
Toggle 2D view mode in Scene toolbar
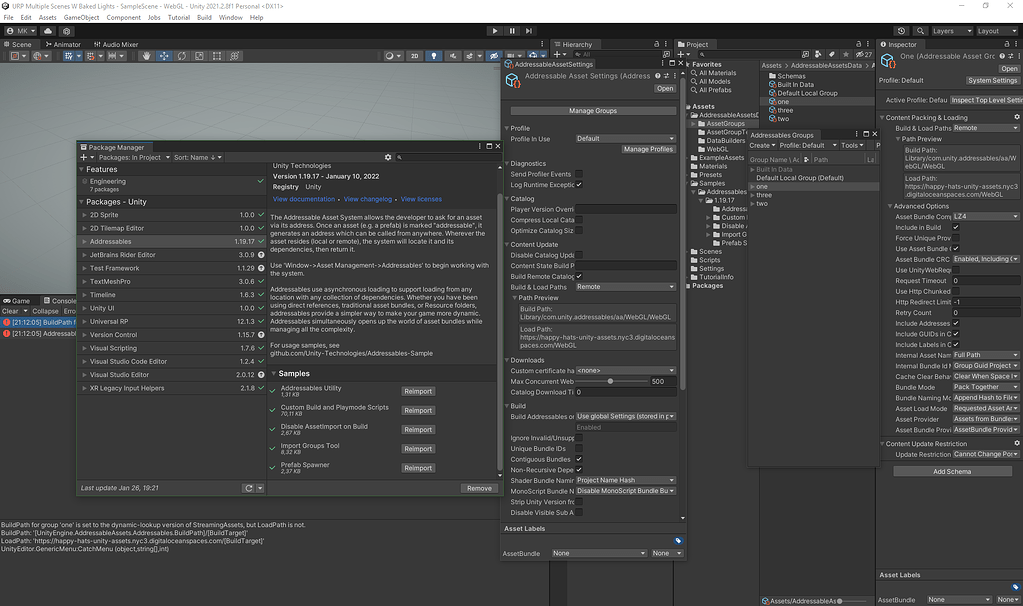[414, 56]
